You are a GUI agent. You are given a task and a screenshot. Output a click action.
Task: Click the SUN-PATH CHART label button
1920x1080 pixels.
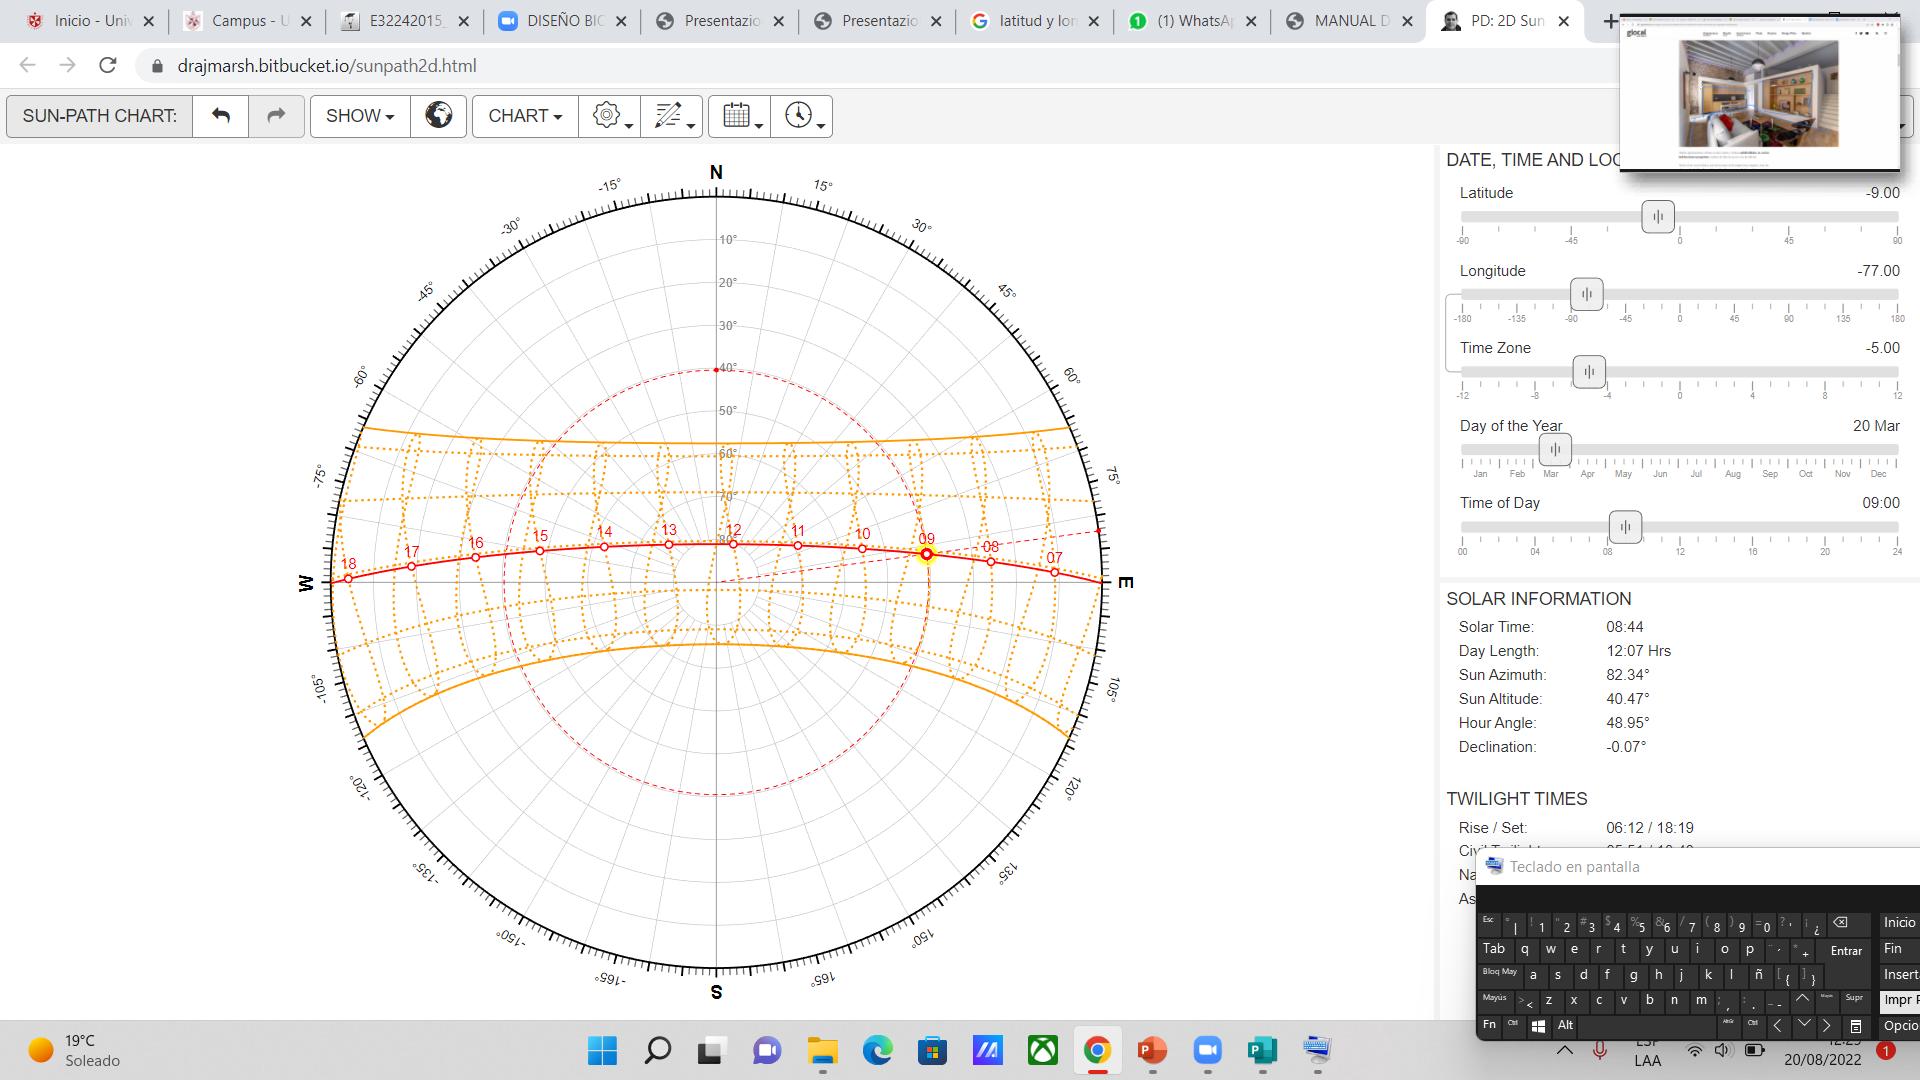(x=100, y=116)
